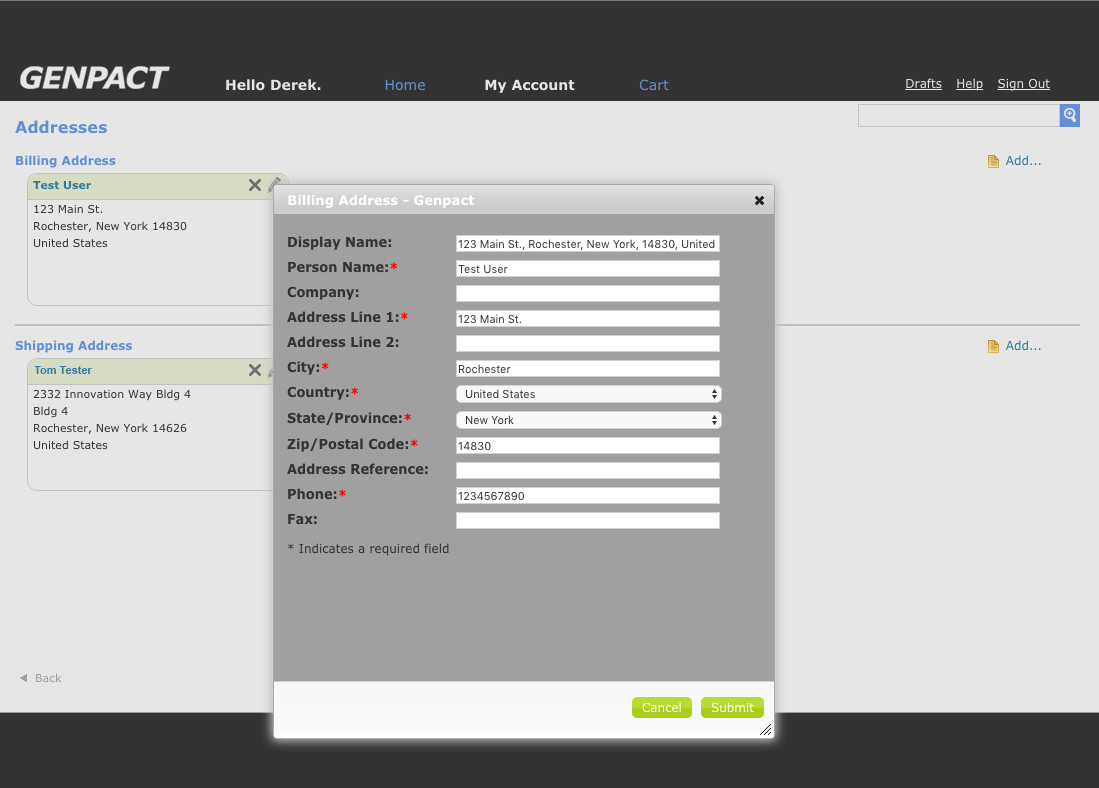This screenshot has height=788, width=1099.
Task: Delete the Tom Tester shipping address
Action: (255, 370)
